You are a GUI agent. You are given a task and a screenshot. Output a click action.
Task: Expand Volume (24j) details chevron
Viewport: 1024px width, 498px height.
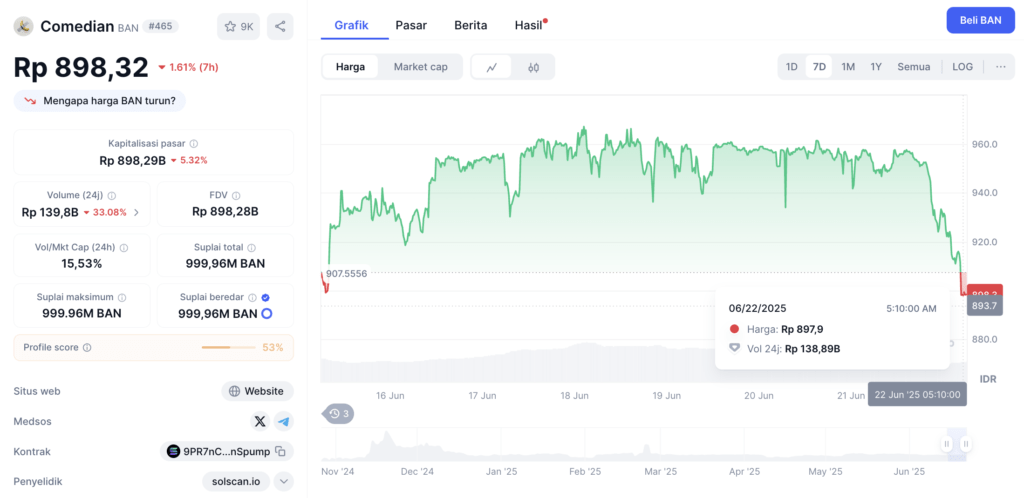pyautogui.click(x=136, y=212)
